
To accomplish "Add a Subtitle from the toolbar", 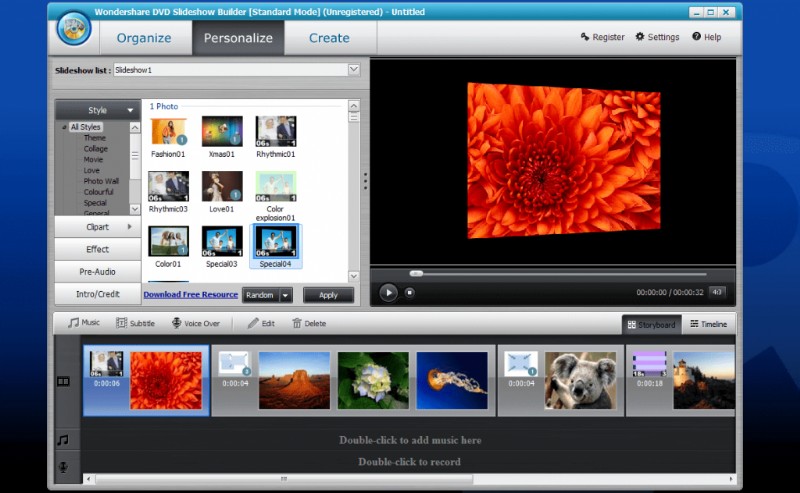I will tap(135, 323).
